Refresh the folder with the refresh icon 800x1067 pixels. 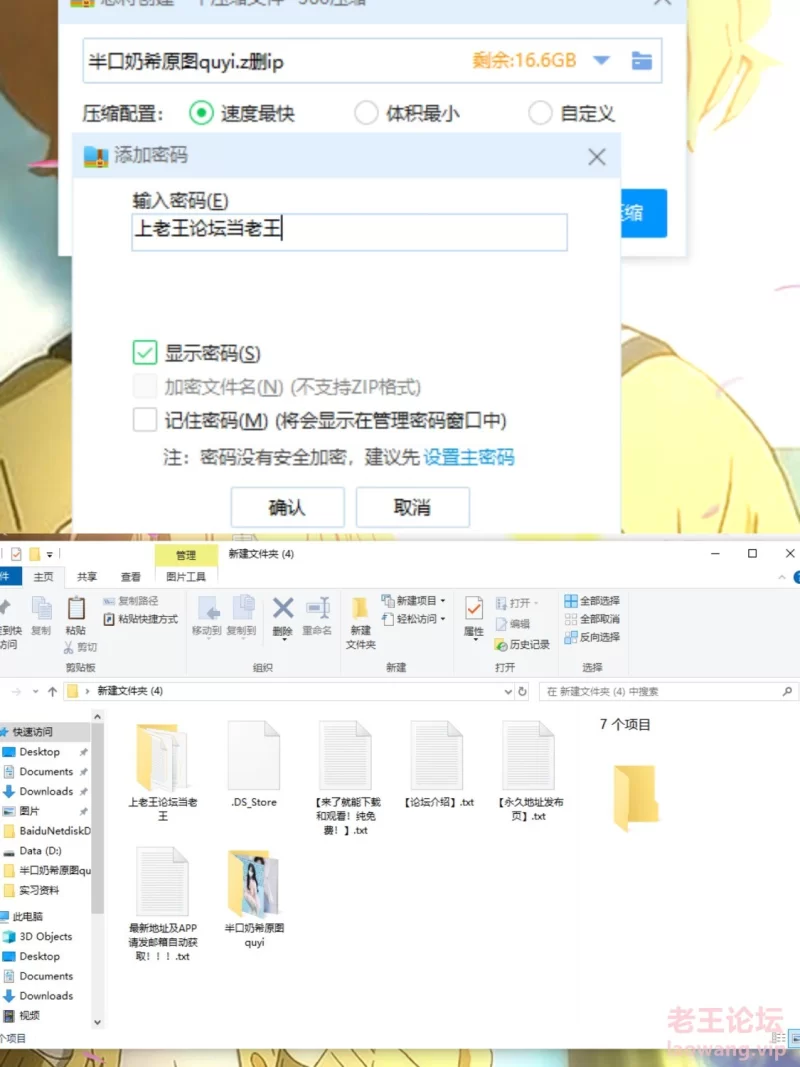[x=522, y=691]
